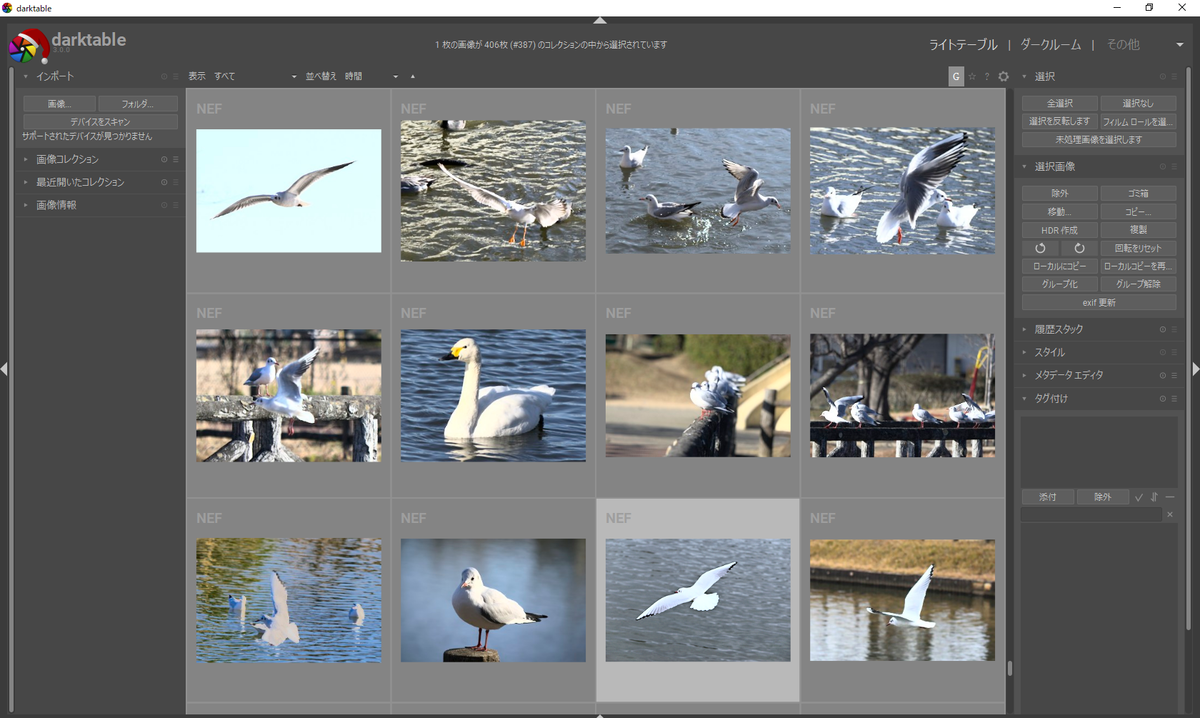Collapse right panel with side arrow
This screenshot has width=1200, height=718.
pyautogui.click(x=1196, y=369)
